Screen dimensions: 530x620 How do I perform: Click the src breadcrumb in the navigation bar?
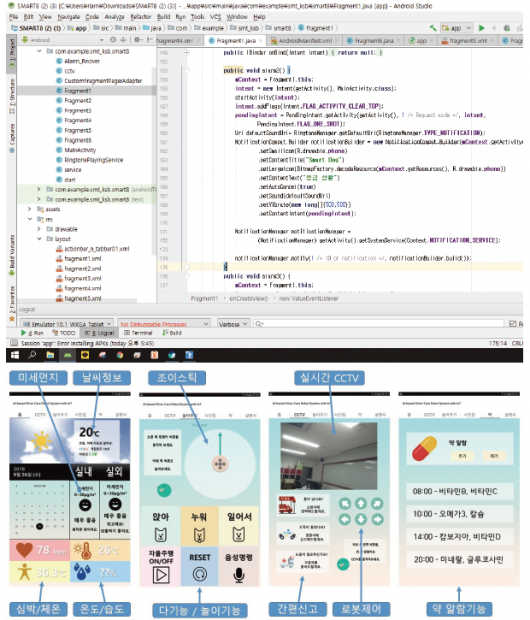(101, 28)
